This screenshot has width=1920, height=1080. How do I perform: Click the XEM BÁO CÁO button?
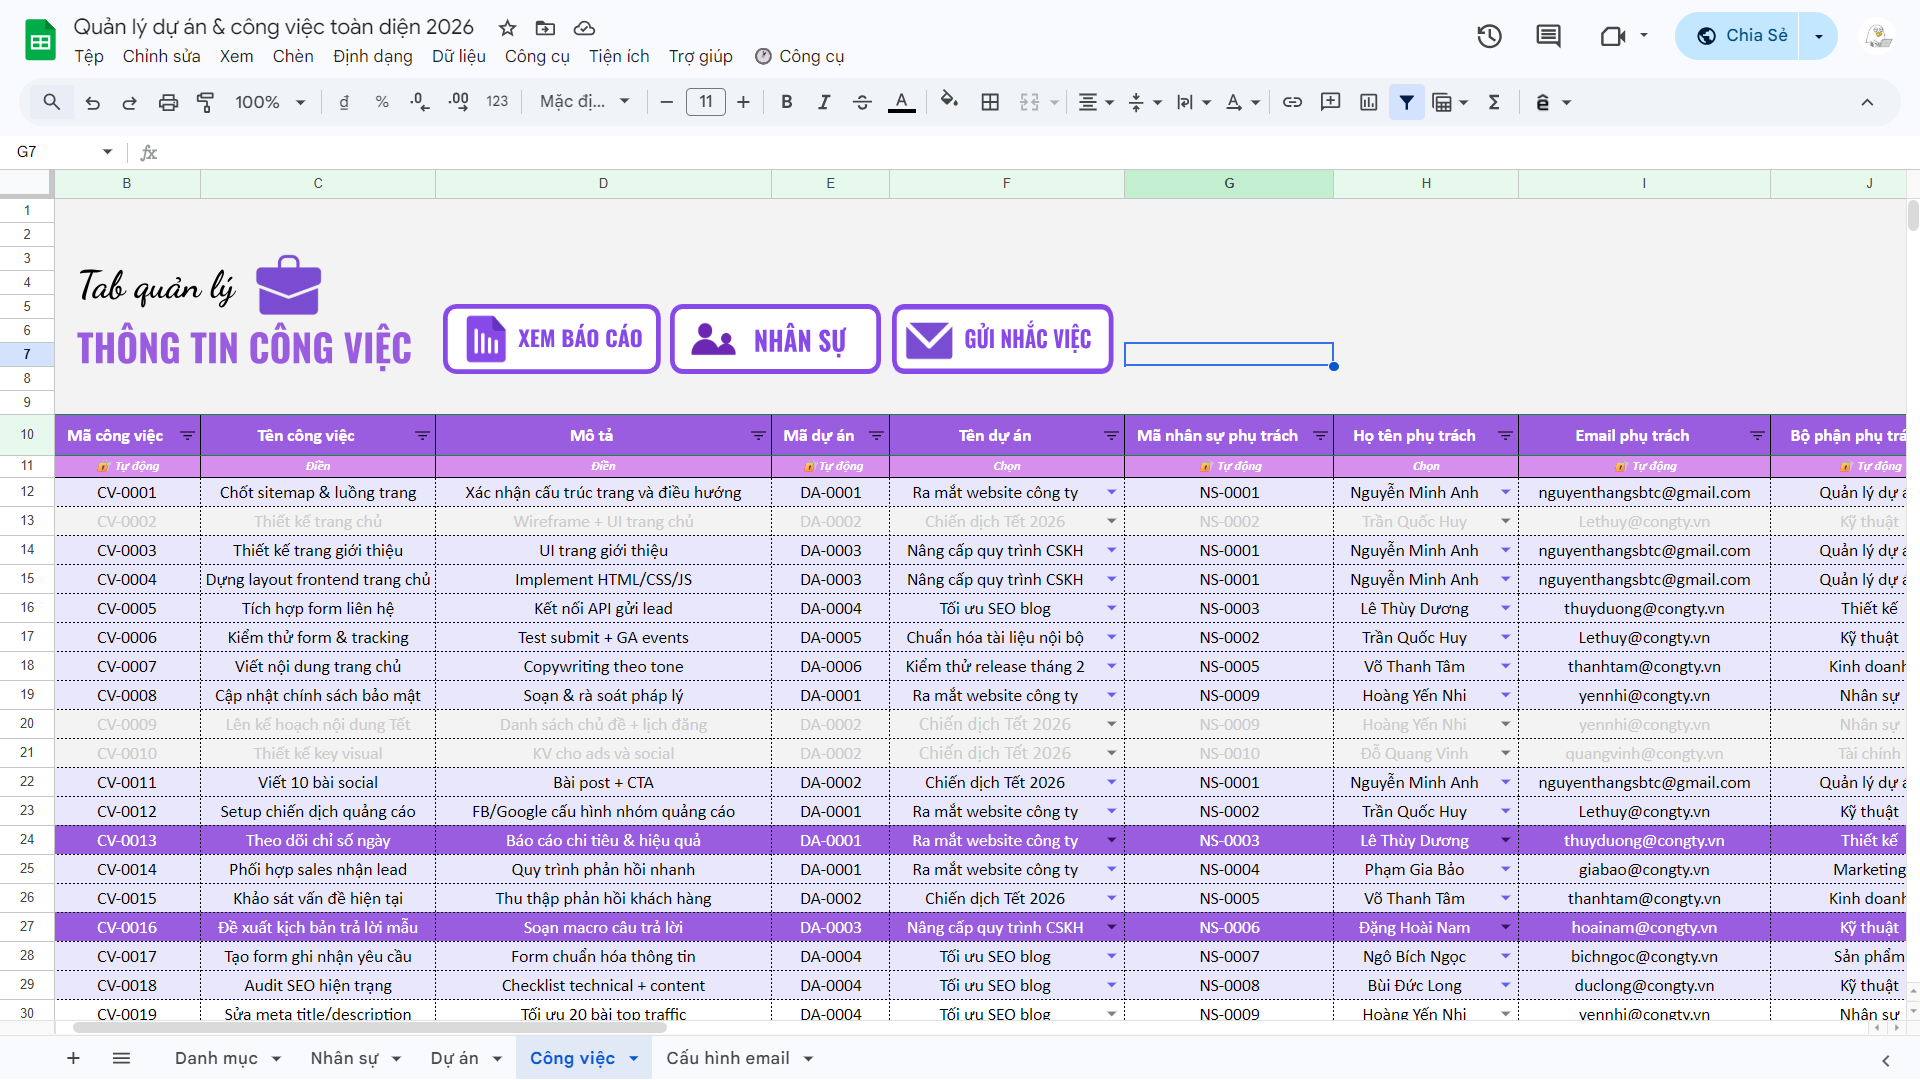(x=552, y=339)
